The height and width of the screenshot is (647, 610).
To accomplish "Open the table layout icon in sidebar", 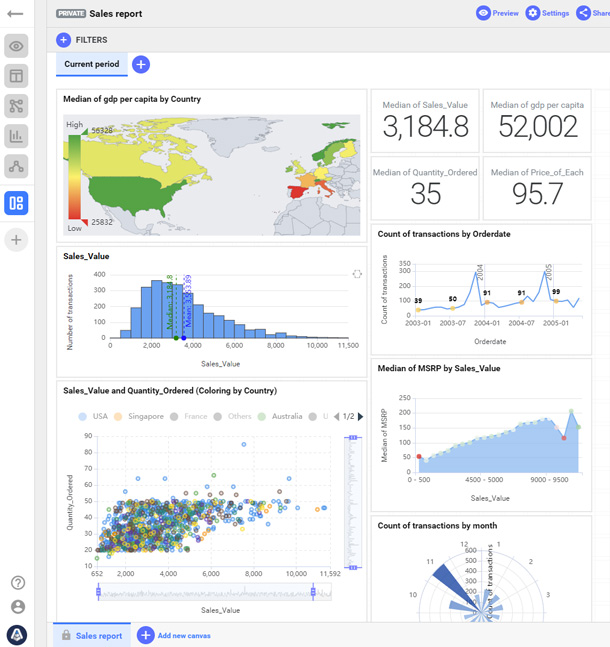I will 16,76.
